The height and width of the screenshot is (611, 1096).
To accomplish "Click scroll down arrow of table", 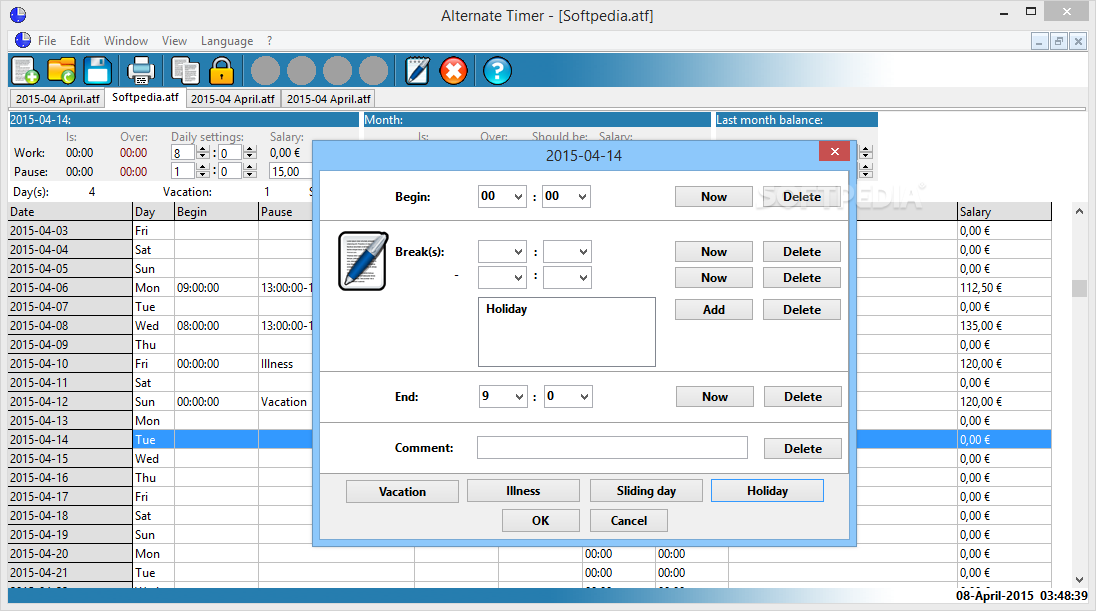I will [1079, 580].
